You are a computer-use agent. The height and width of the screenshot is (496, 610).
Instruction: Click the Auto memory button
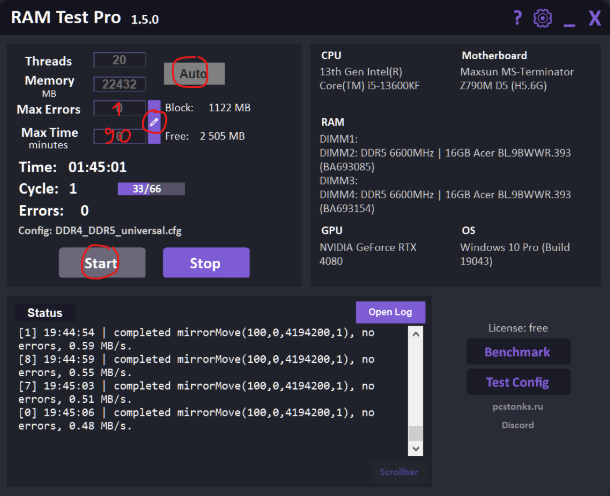194,74
